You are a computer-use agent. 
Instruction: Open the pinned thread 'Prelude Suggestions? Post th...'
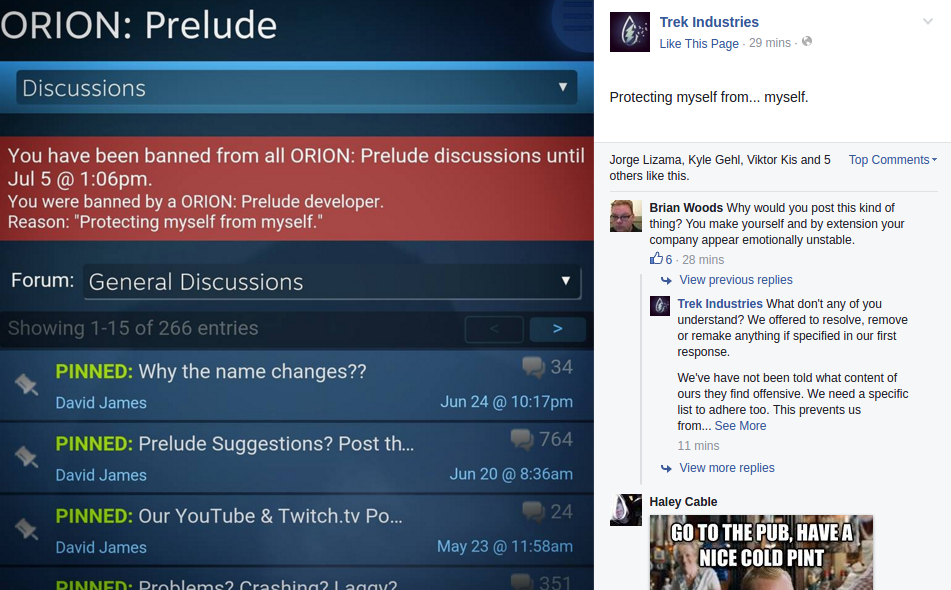pos(235,443)
